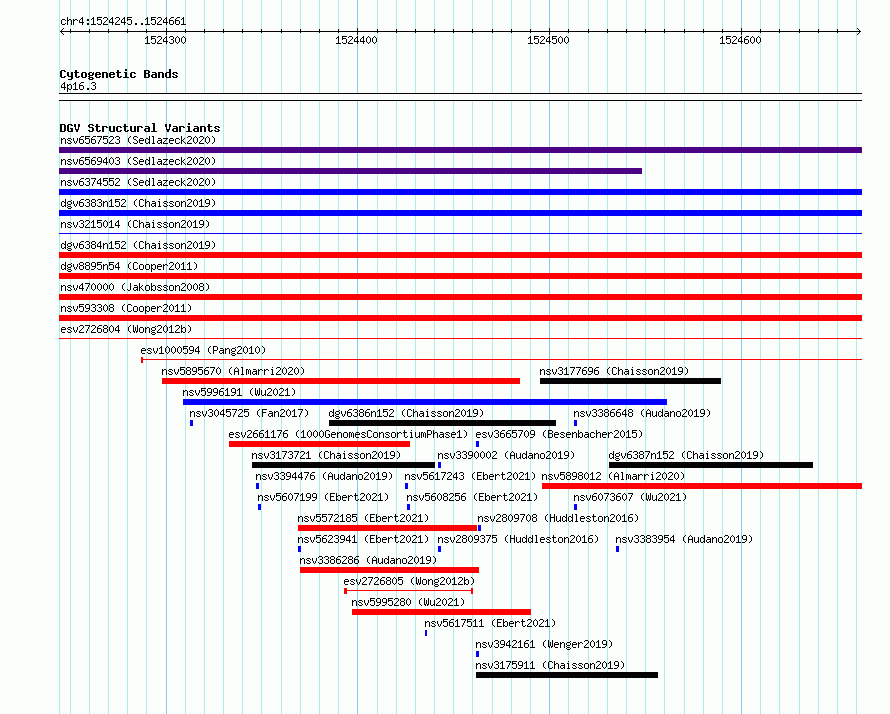Click the esv3665709 (Besenbacher2015) label
This screenshot has width=890, height=714.
(x=559, y=434)
